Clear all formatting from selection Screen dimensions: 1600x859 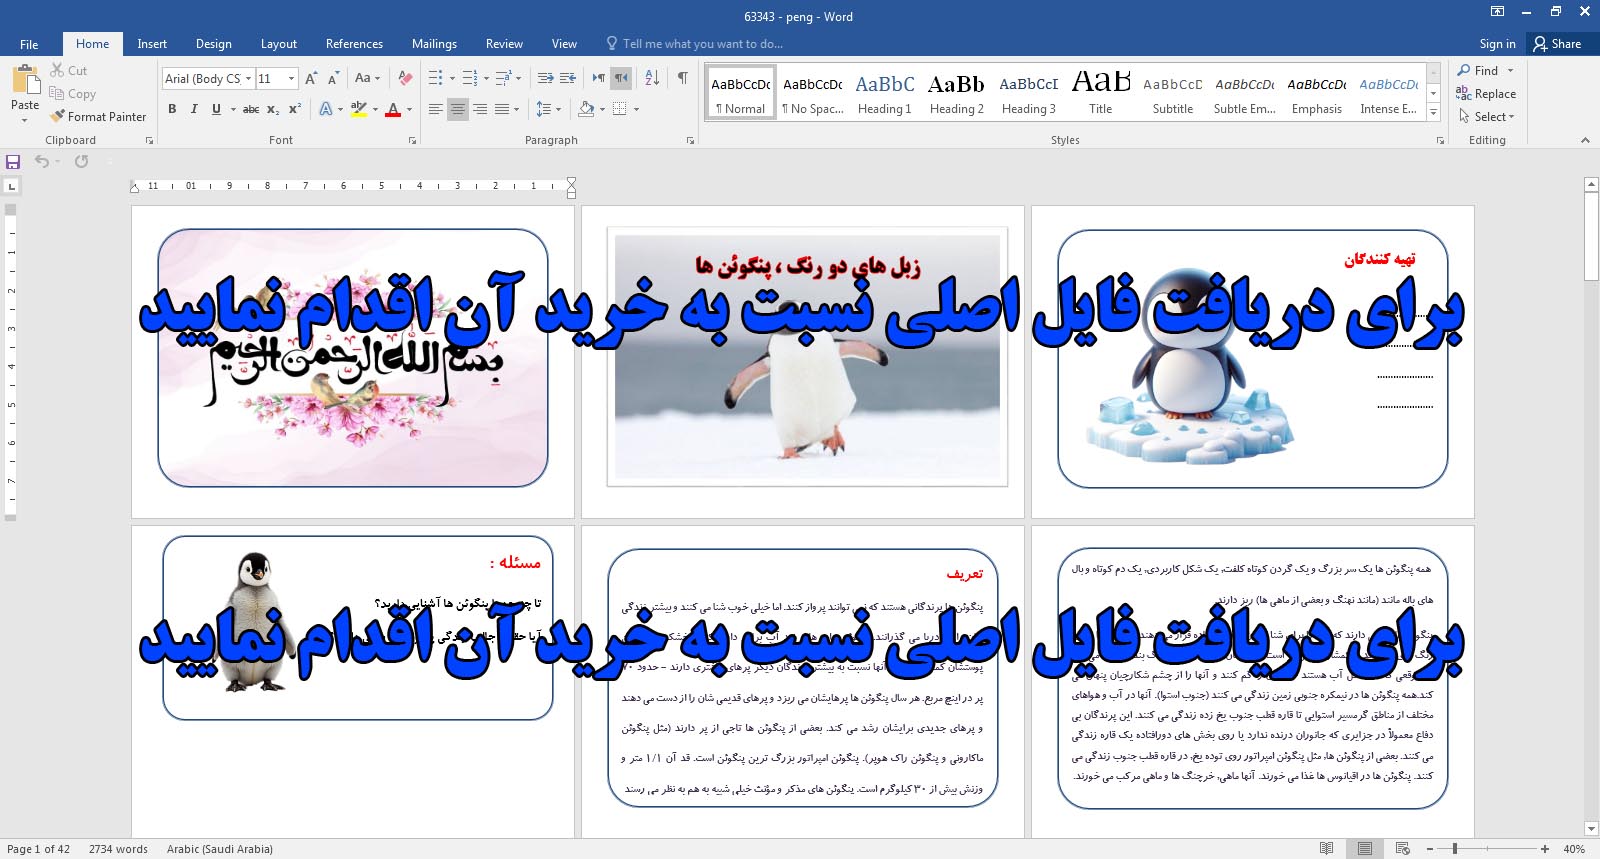click(x=405, y=78)
